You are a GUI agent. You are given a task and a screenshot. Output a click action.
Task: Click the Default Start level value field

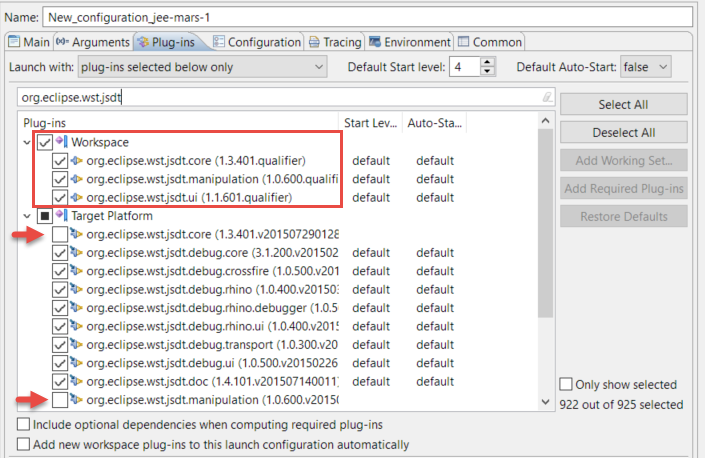[465, 67]
